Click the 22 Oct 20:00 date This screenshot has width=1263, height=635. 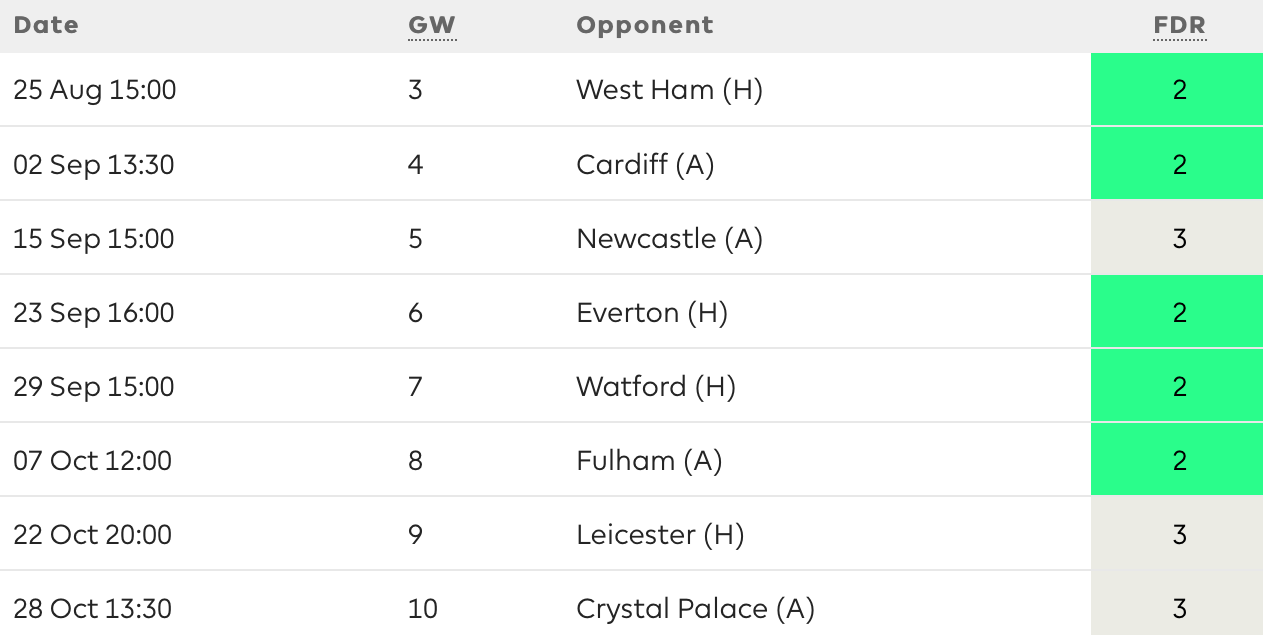(93, 534)
